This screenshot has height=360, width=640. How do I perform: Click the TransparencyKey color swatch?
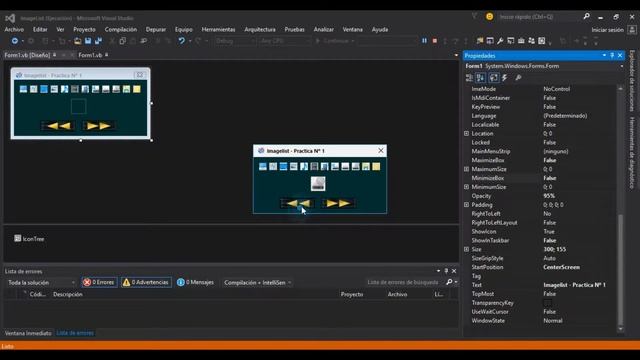click(547, 303)
